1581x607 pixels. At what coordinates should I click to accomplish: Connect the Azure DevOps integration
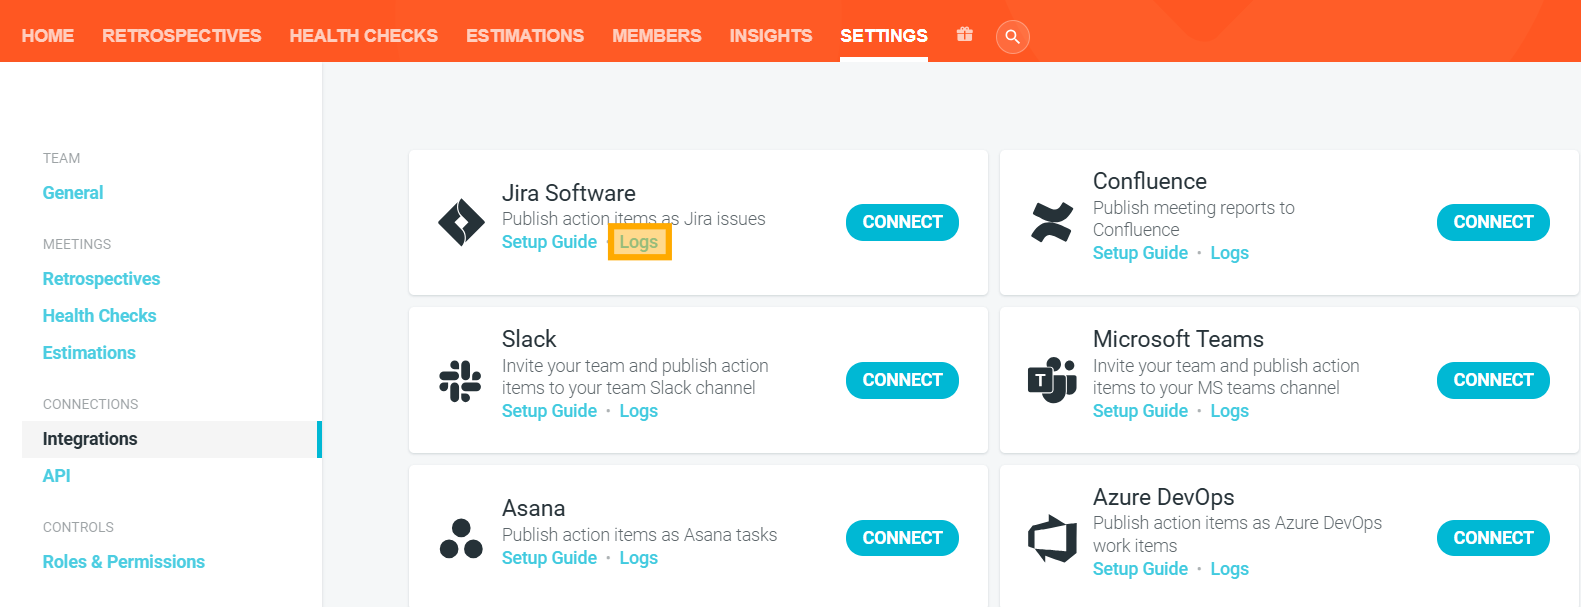click(x=1493, y=538)
